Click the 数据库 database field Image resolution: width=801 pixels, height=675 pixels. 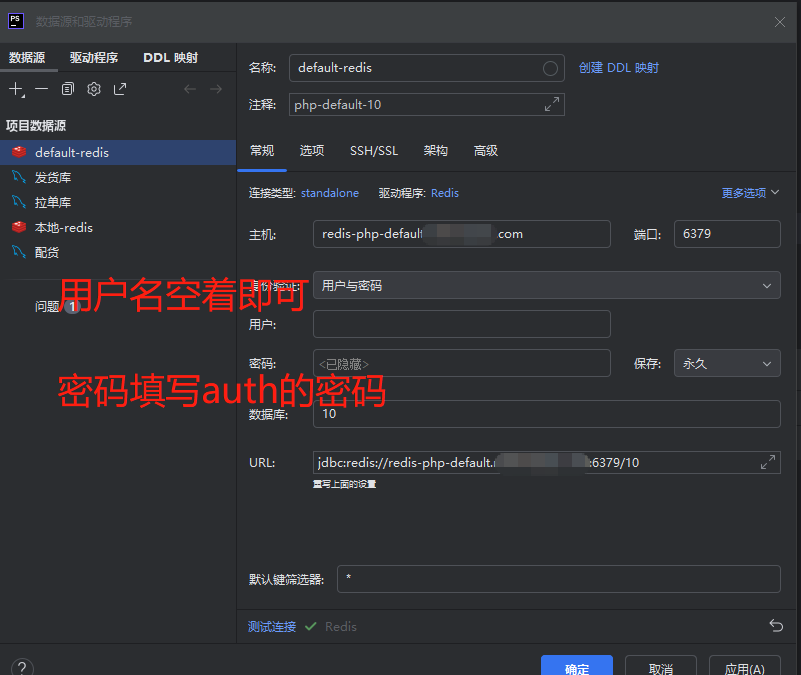tap(547, 414)
